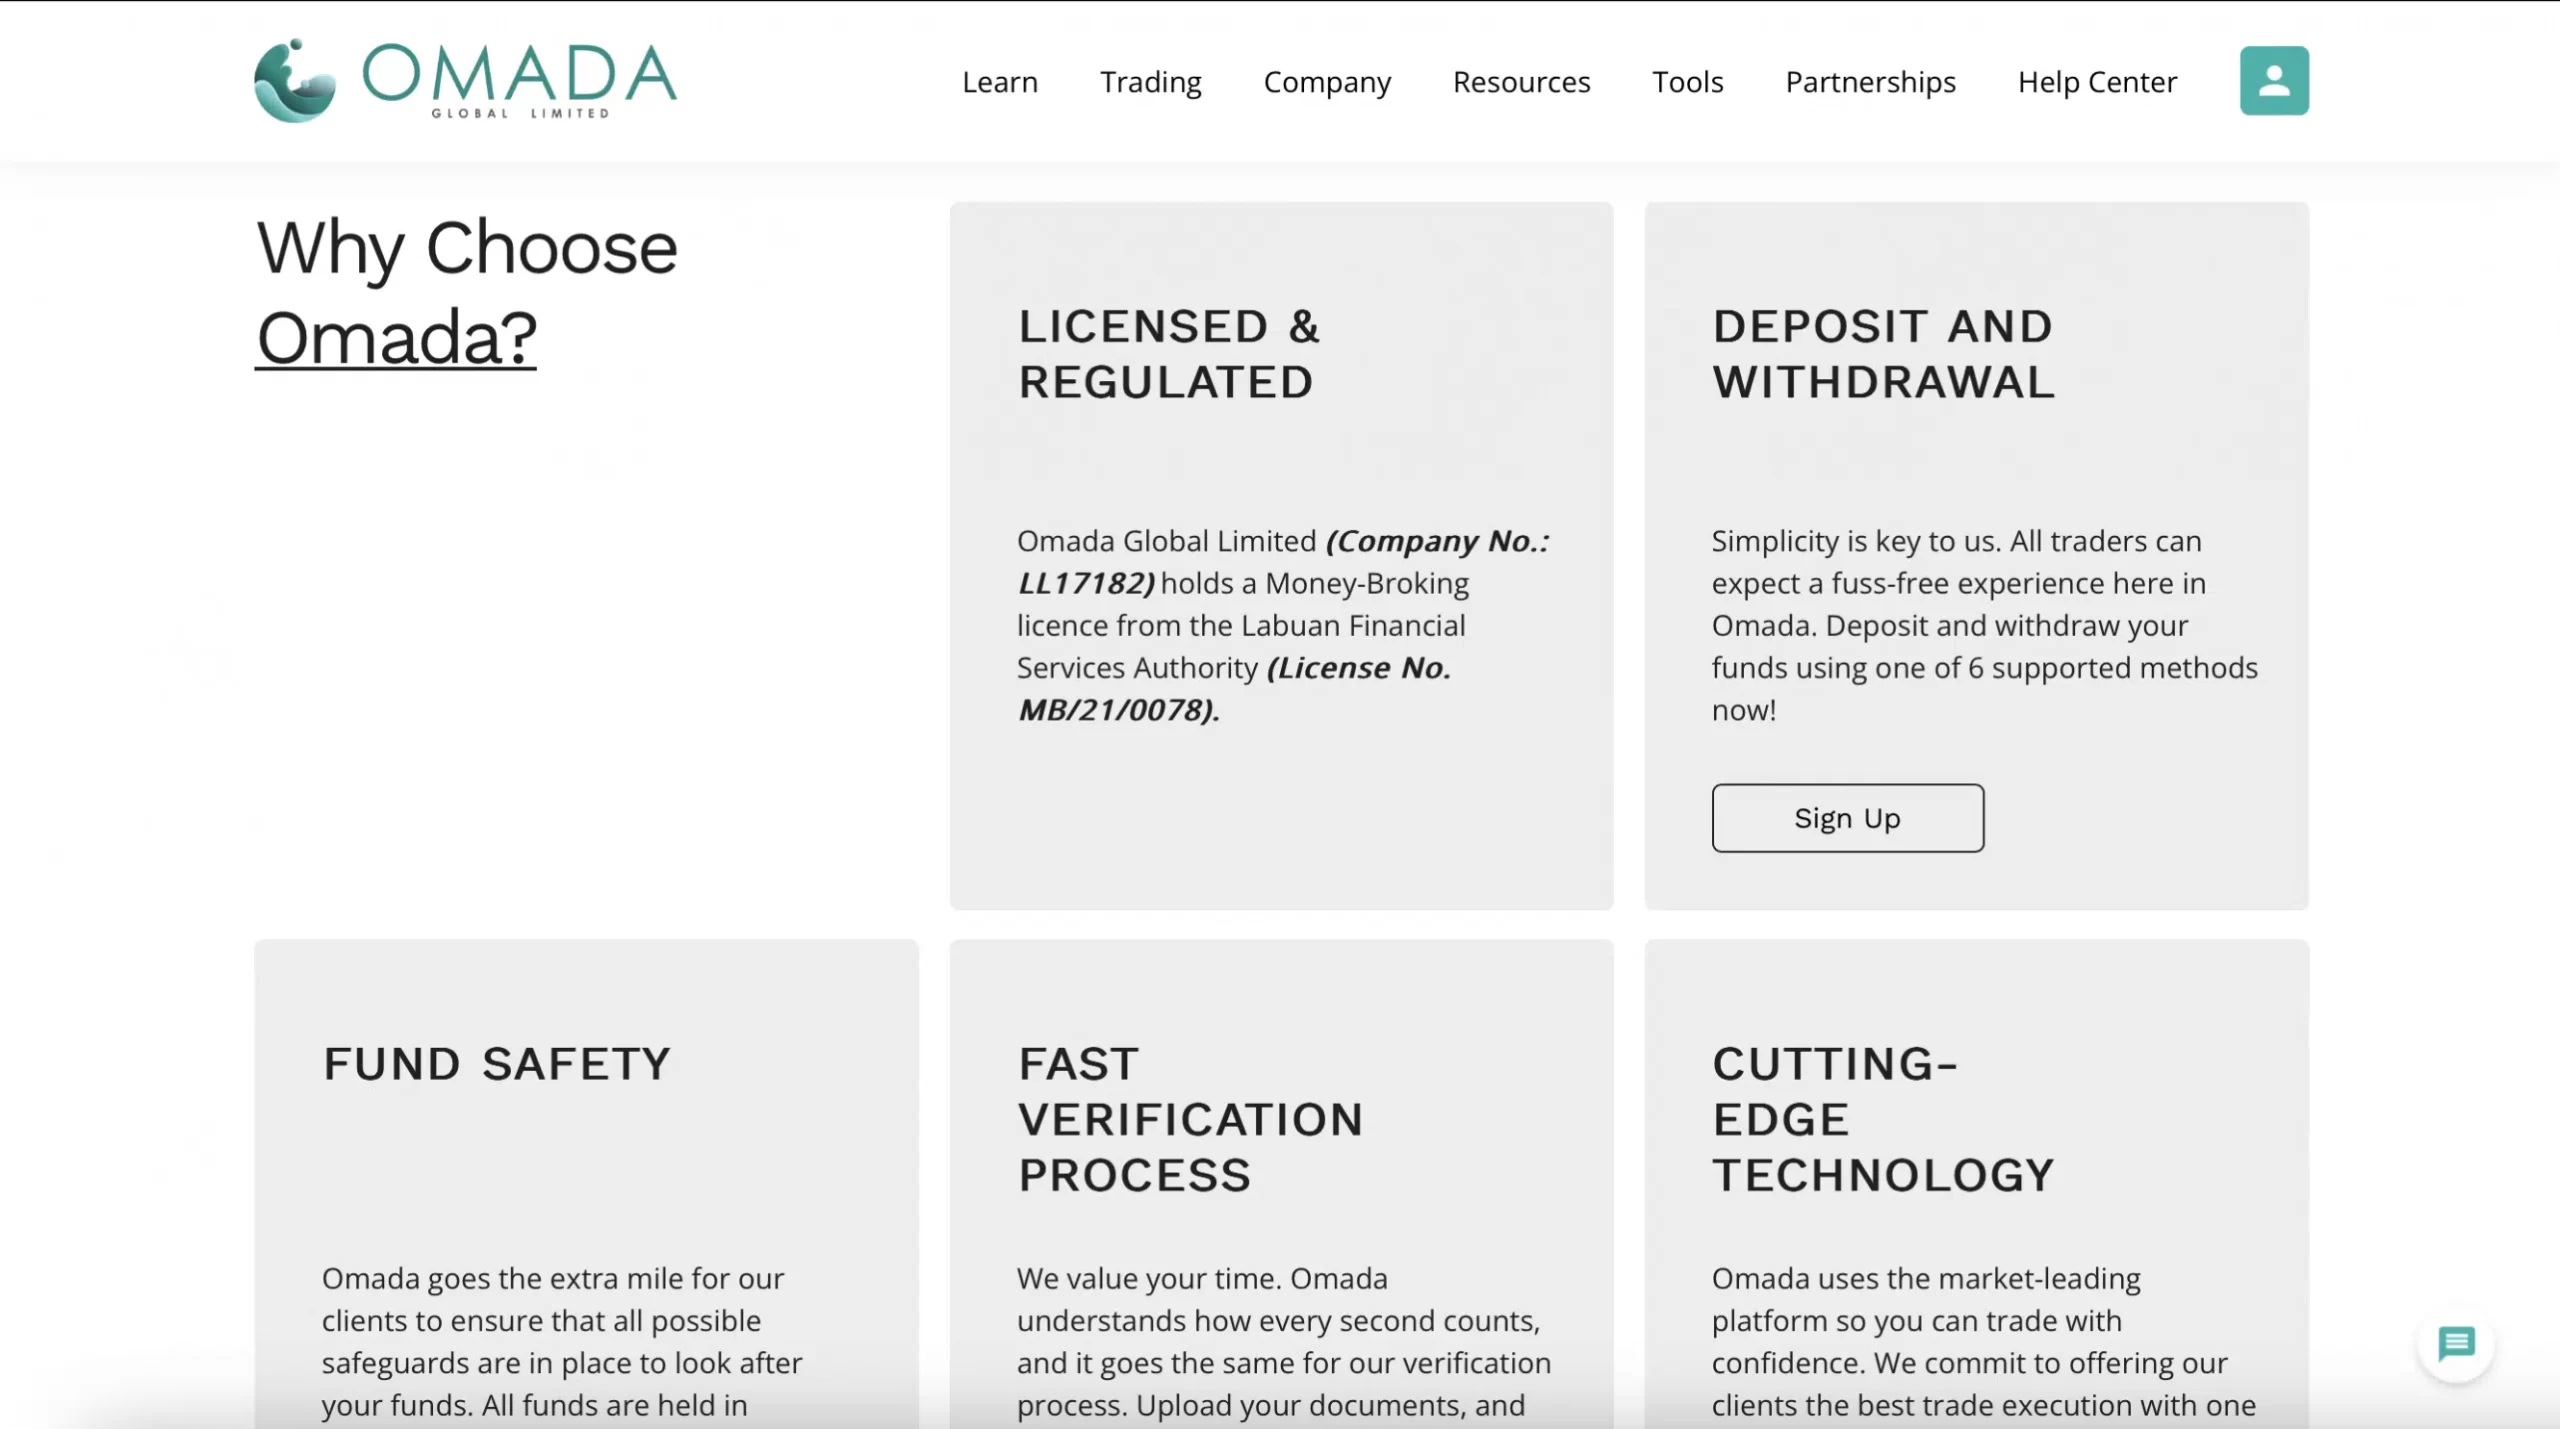Click the Why Choose heading text
This screenshot has width=2560, height=1429.
467,248
